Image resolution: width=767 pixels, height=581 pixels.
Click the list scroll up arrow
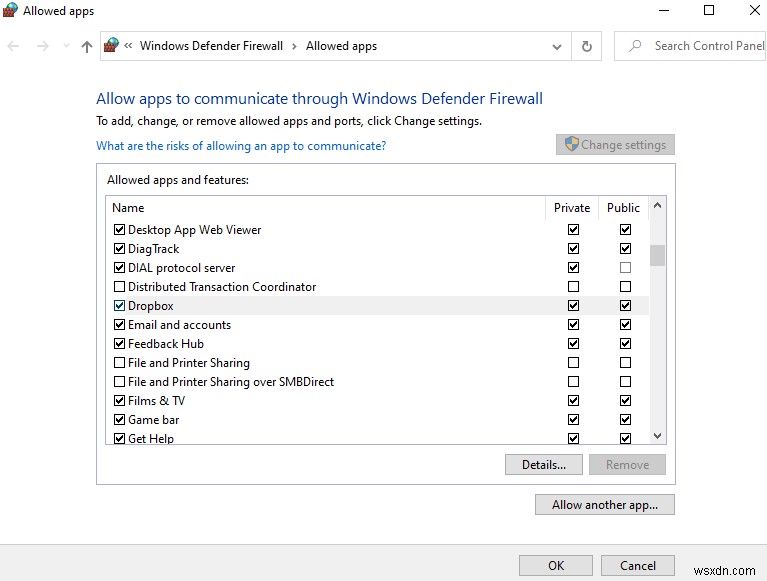[x=657, y=206]
